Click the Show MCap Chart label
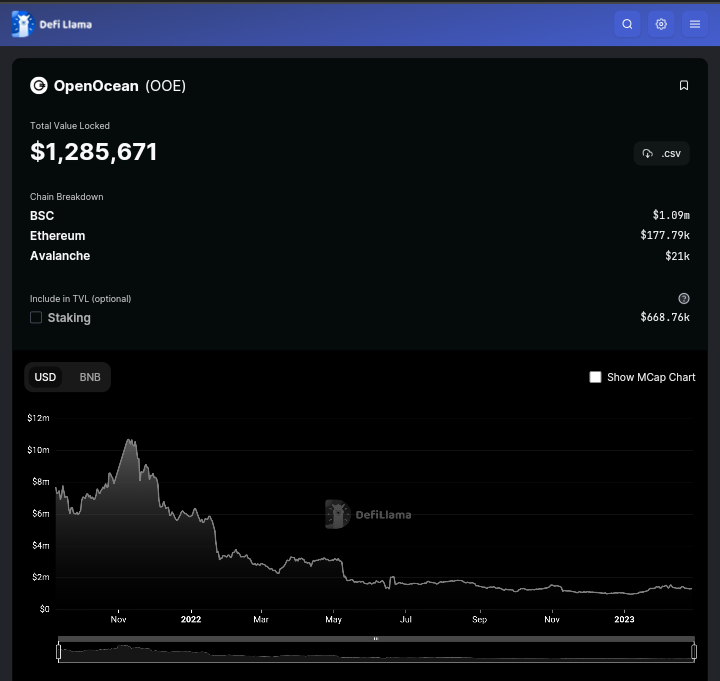Viewport: 720px width, 681px height. tap(651, 377)
